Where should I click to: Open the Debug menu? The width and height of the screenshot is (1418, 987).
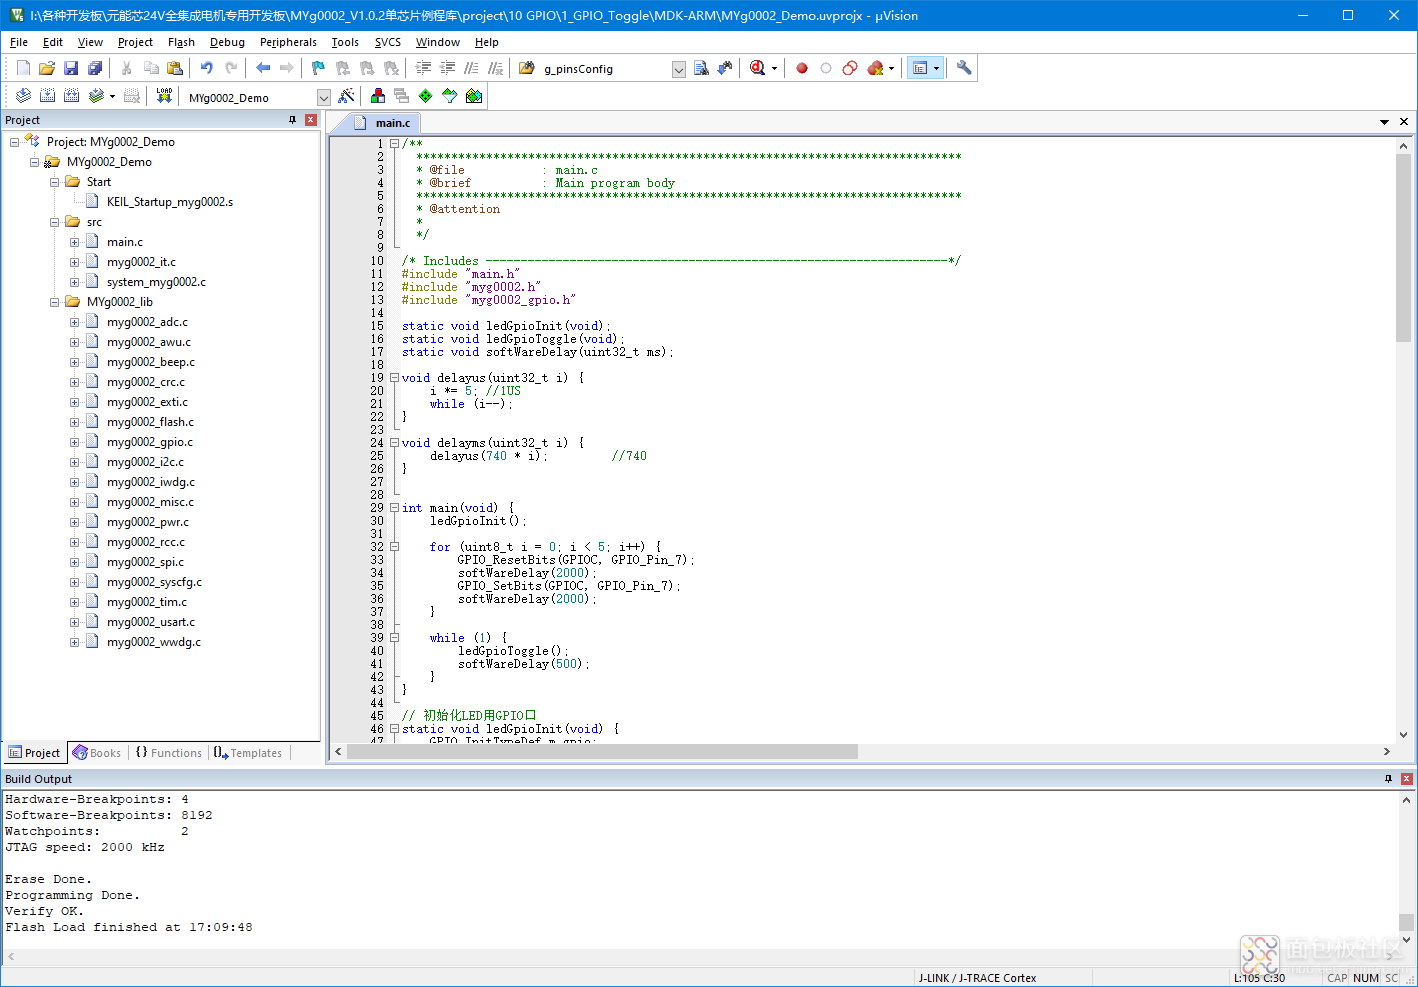pos(227,42)
